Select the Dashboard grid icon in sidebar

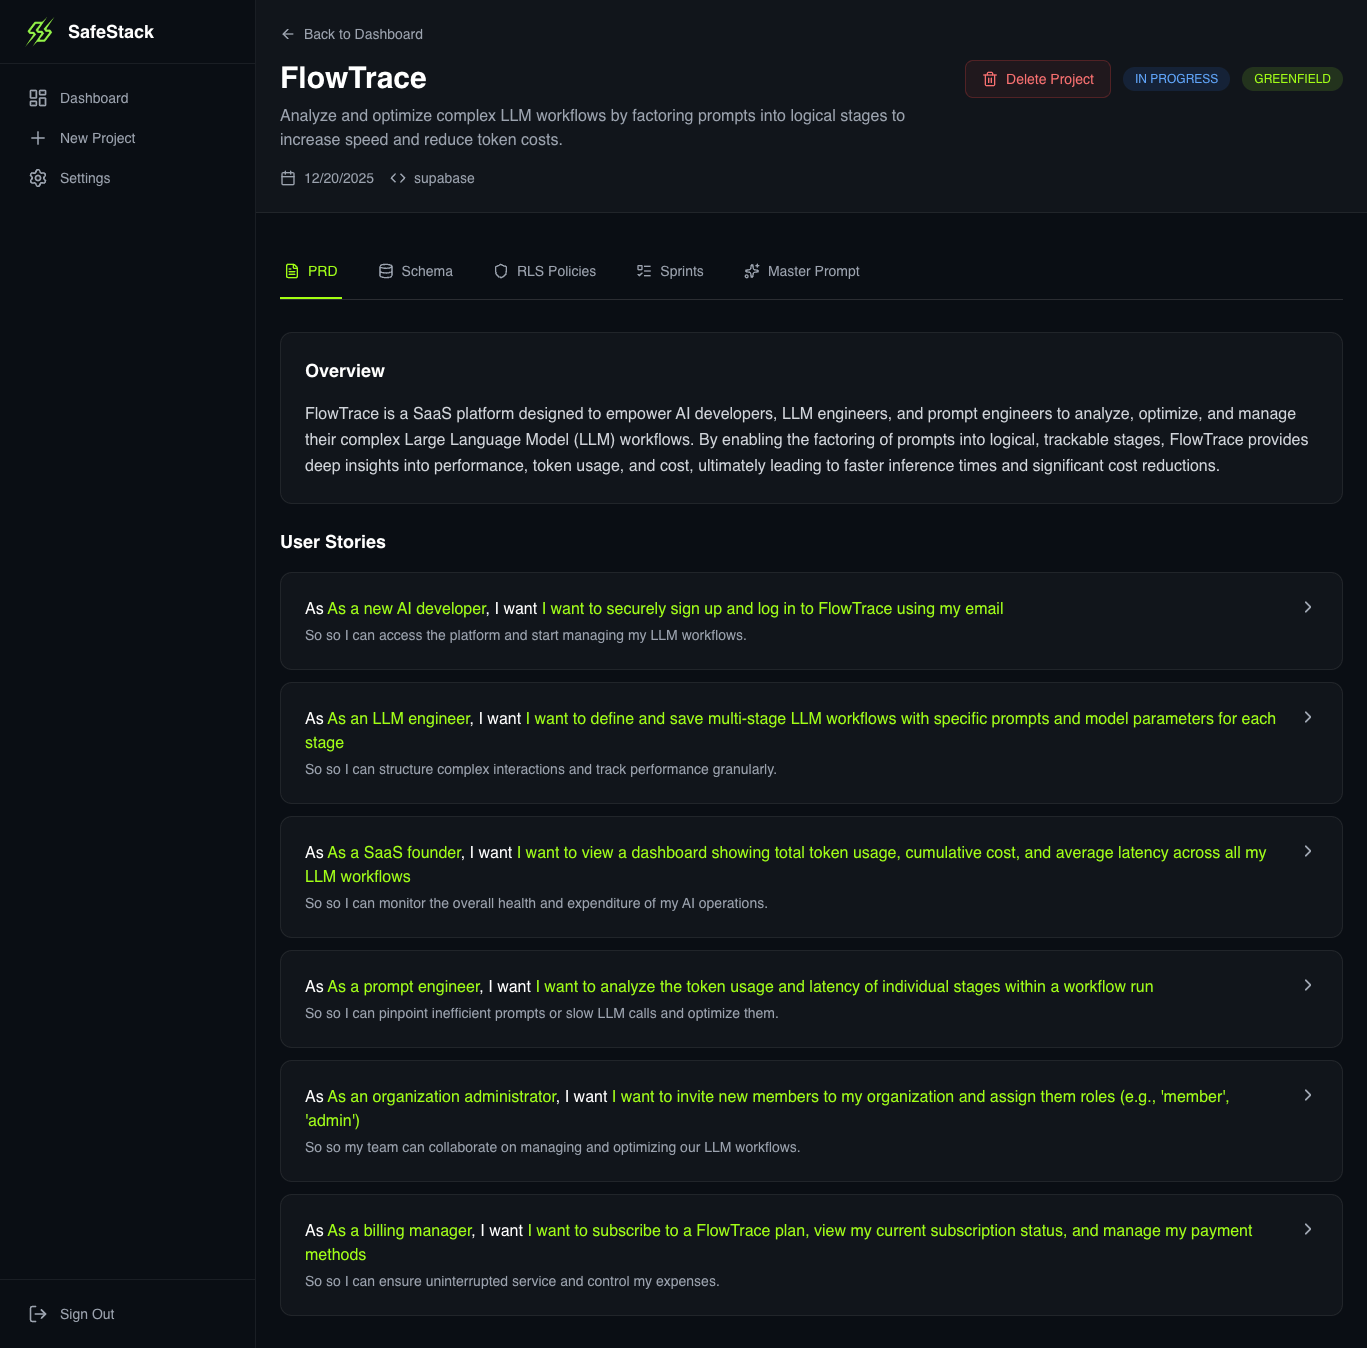pyautogui.click(x=38, y=98)
